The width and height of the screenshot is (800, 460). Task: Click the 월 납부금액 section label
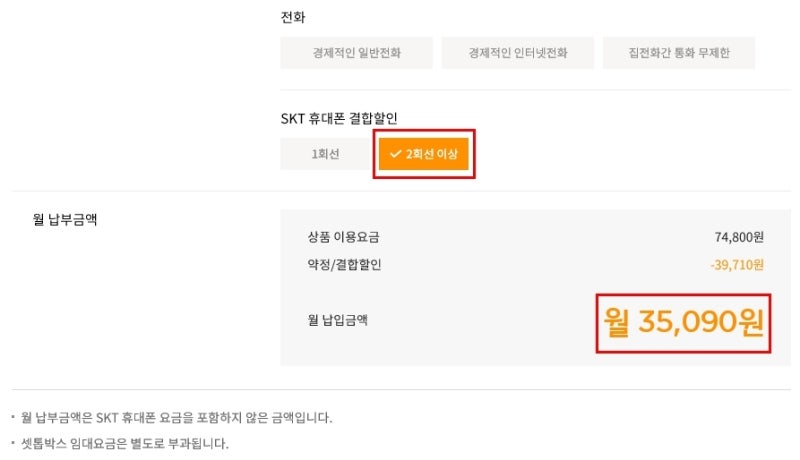coord(65,219)
